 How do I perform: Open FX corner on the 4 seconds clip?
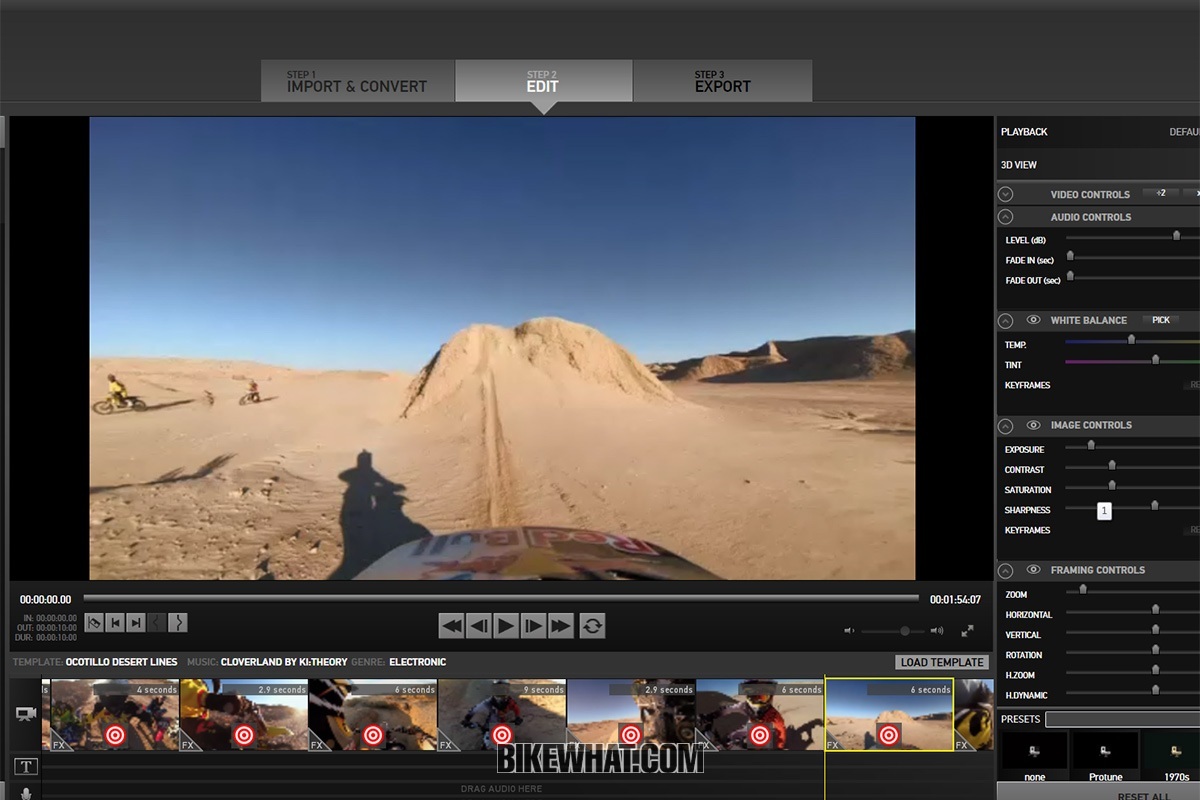tap(59, 744)
